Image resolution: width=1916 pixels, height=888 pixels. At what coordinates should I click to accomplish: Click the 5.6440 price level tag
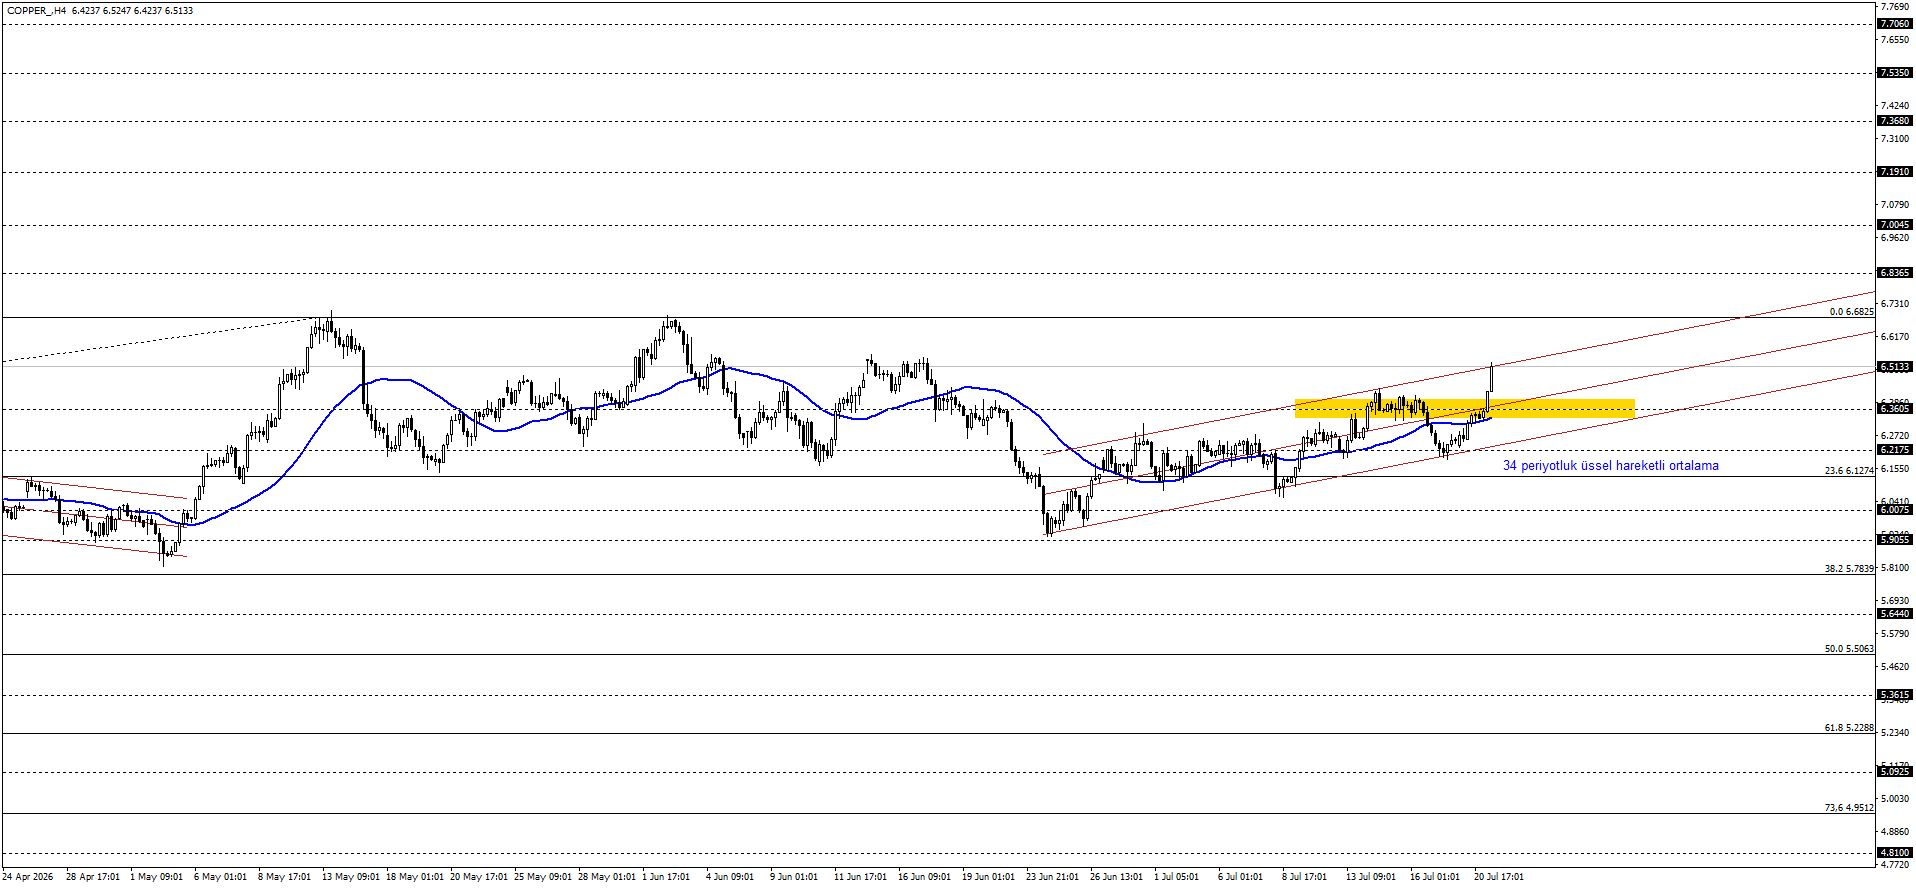[1895, 614]
